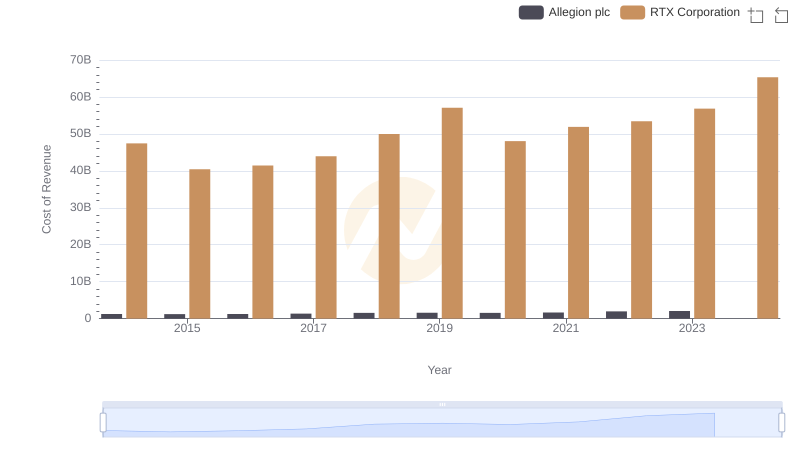800x461 pixels.
Task: Click the 60B y-axis label
Action: (81, 97)
